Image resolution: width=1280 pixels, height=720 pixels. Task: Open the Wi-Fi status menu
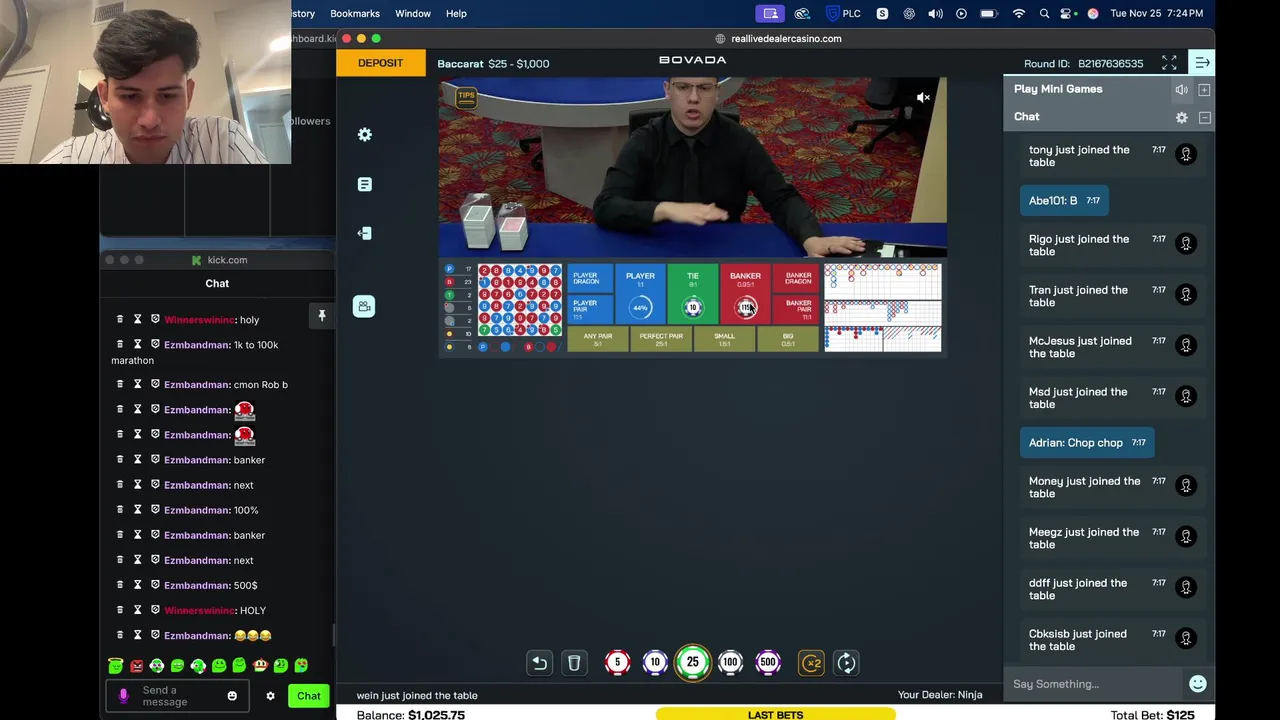point(1019,13)
